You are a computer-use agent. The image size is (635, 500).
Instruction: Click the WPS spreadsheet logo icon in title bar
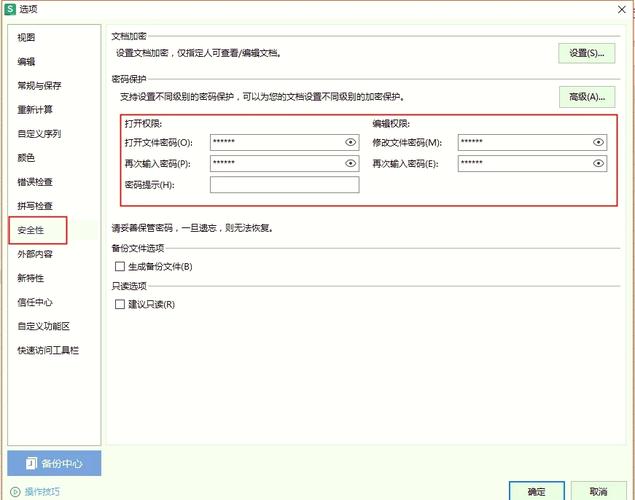(x=10, y=9)
